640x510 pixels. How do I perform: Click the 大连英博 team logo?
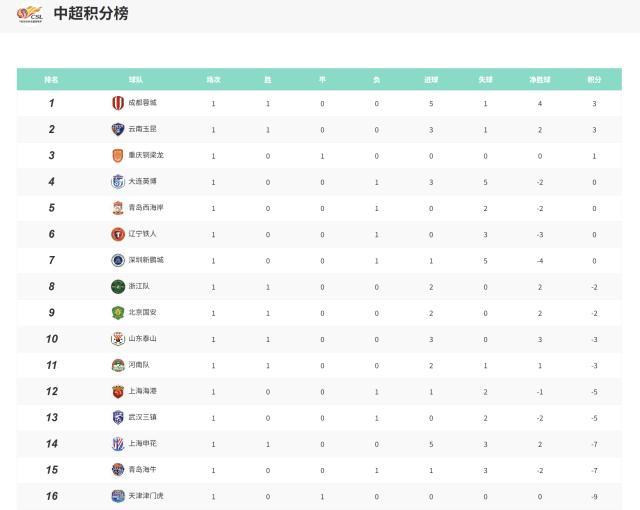pos(118,182)
